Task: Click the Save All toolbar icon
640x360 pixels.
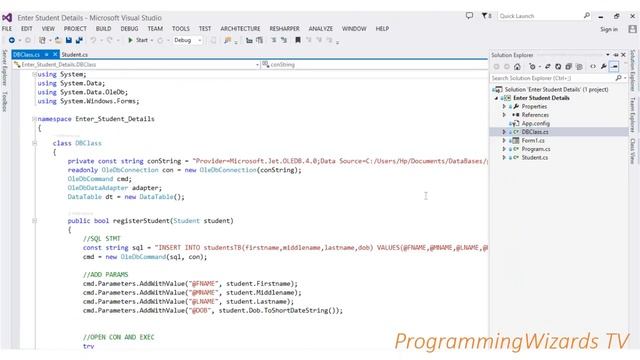Action: click(x=79, y=40)
